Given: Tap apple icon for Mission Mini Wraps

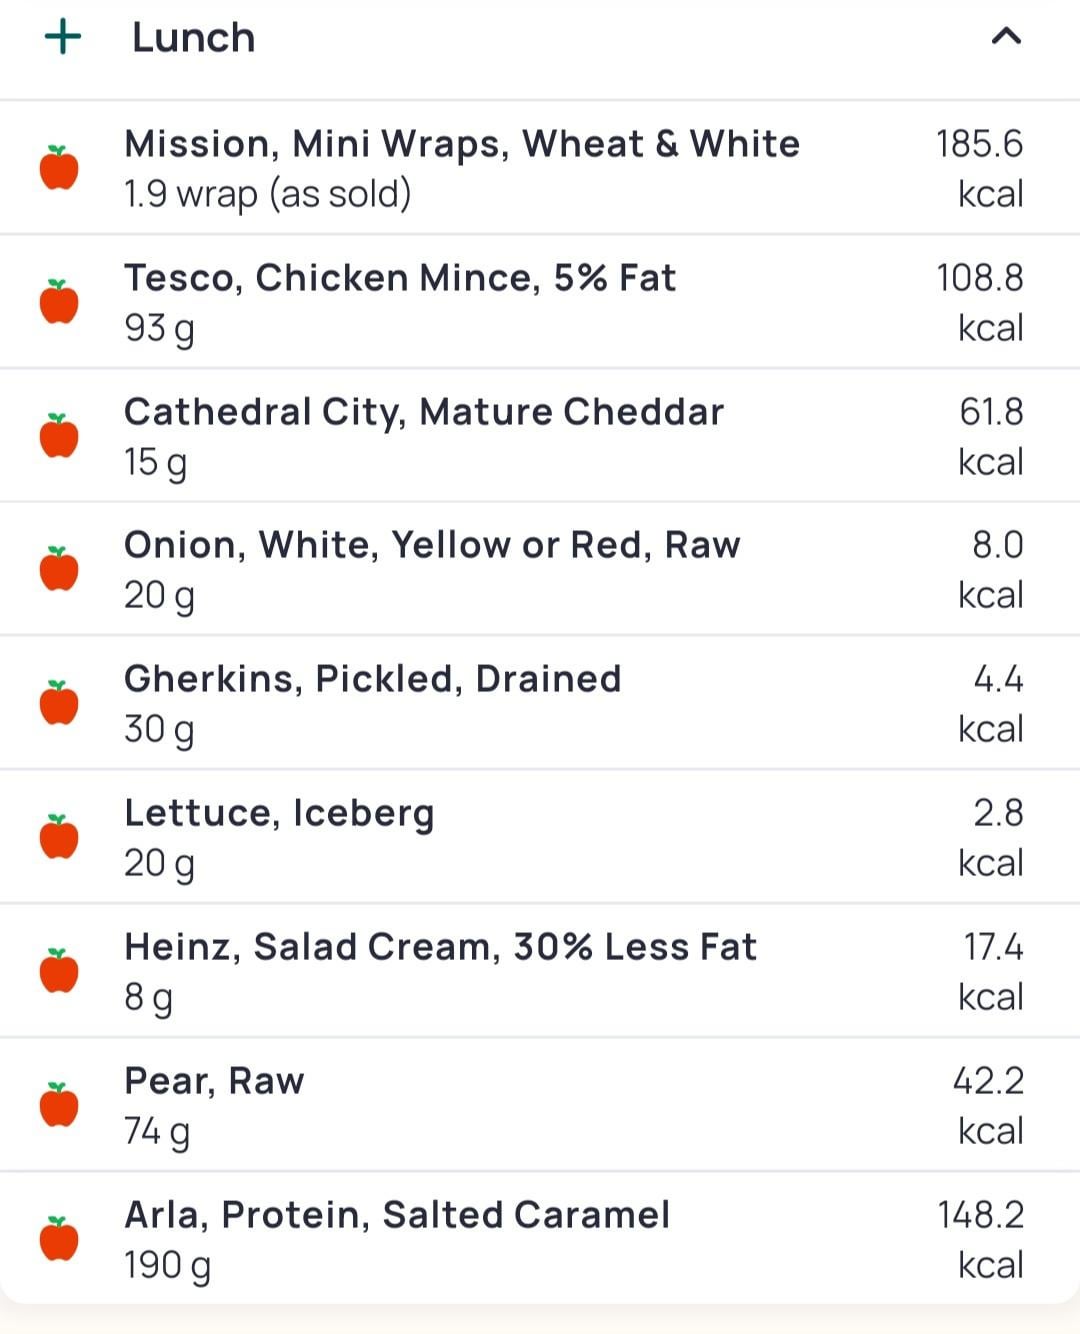Looking at the screenshot, I should (59, 168).
